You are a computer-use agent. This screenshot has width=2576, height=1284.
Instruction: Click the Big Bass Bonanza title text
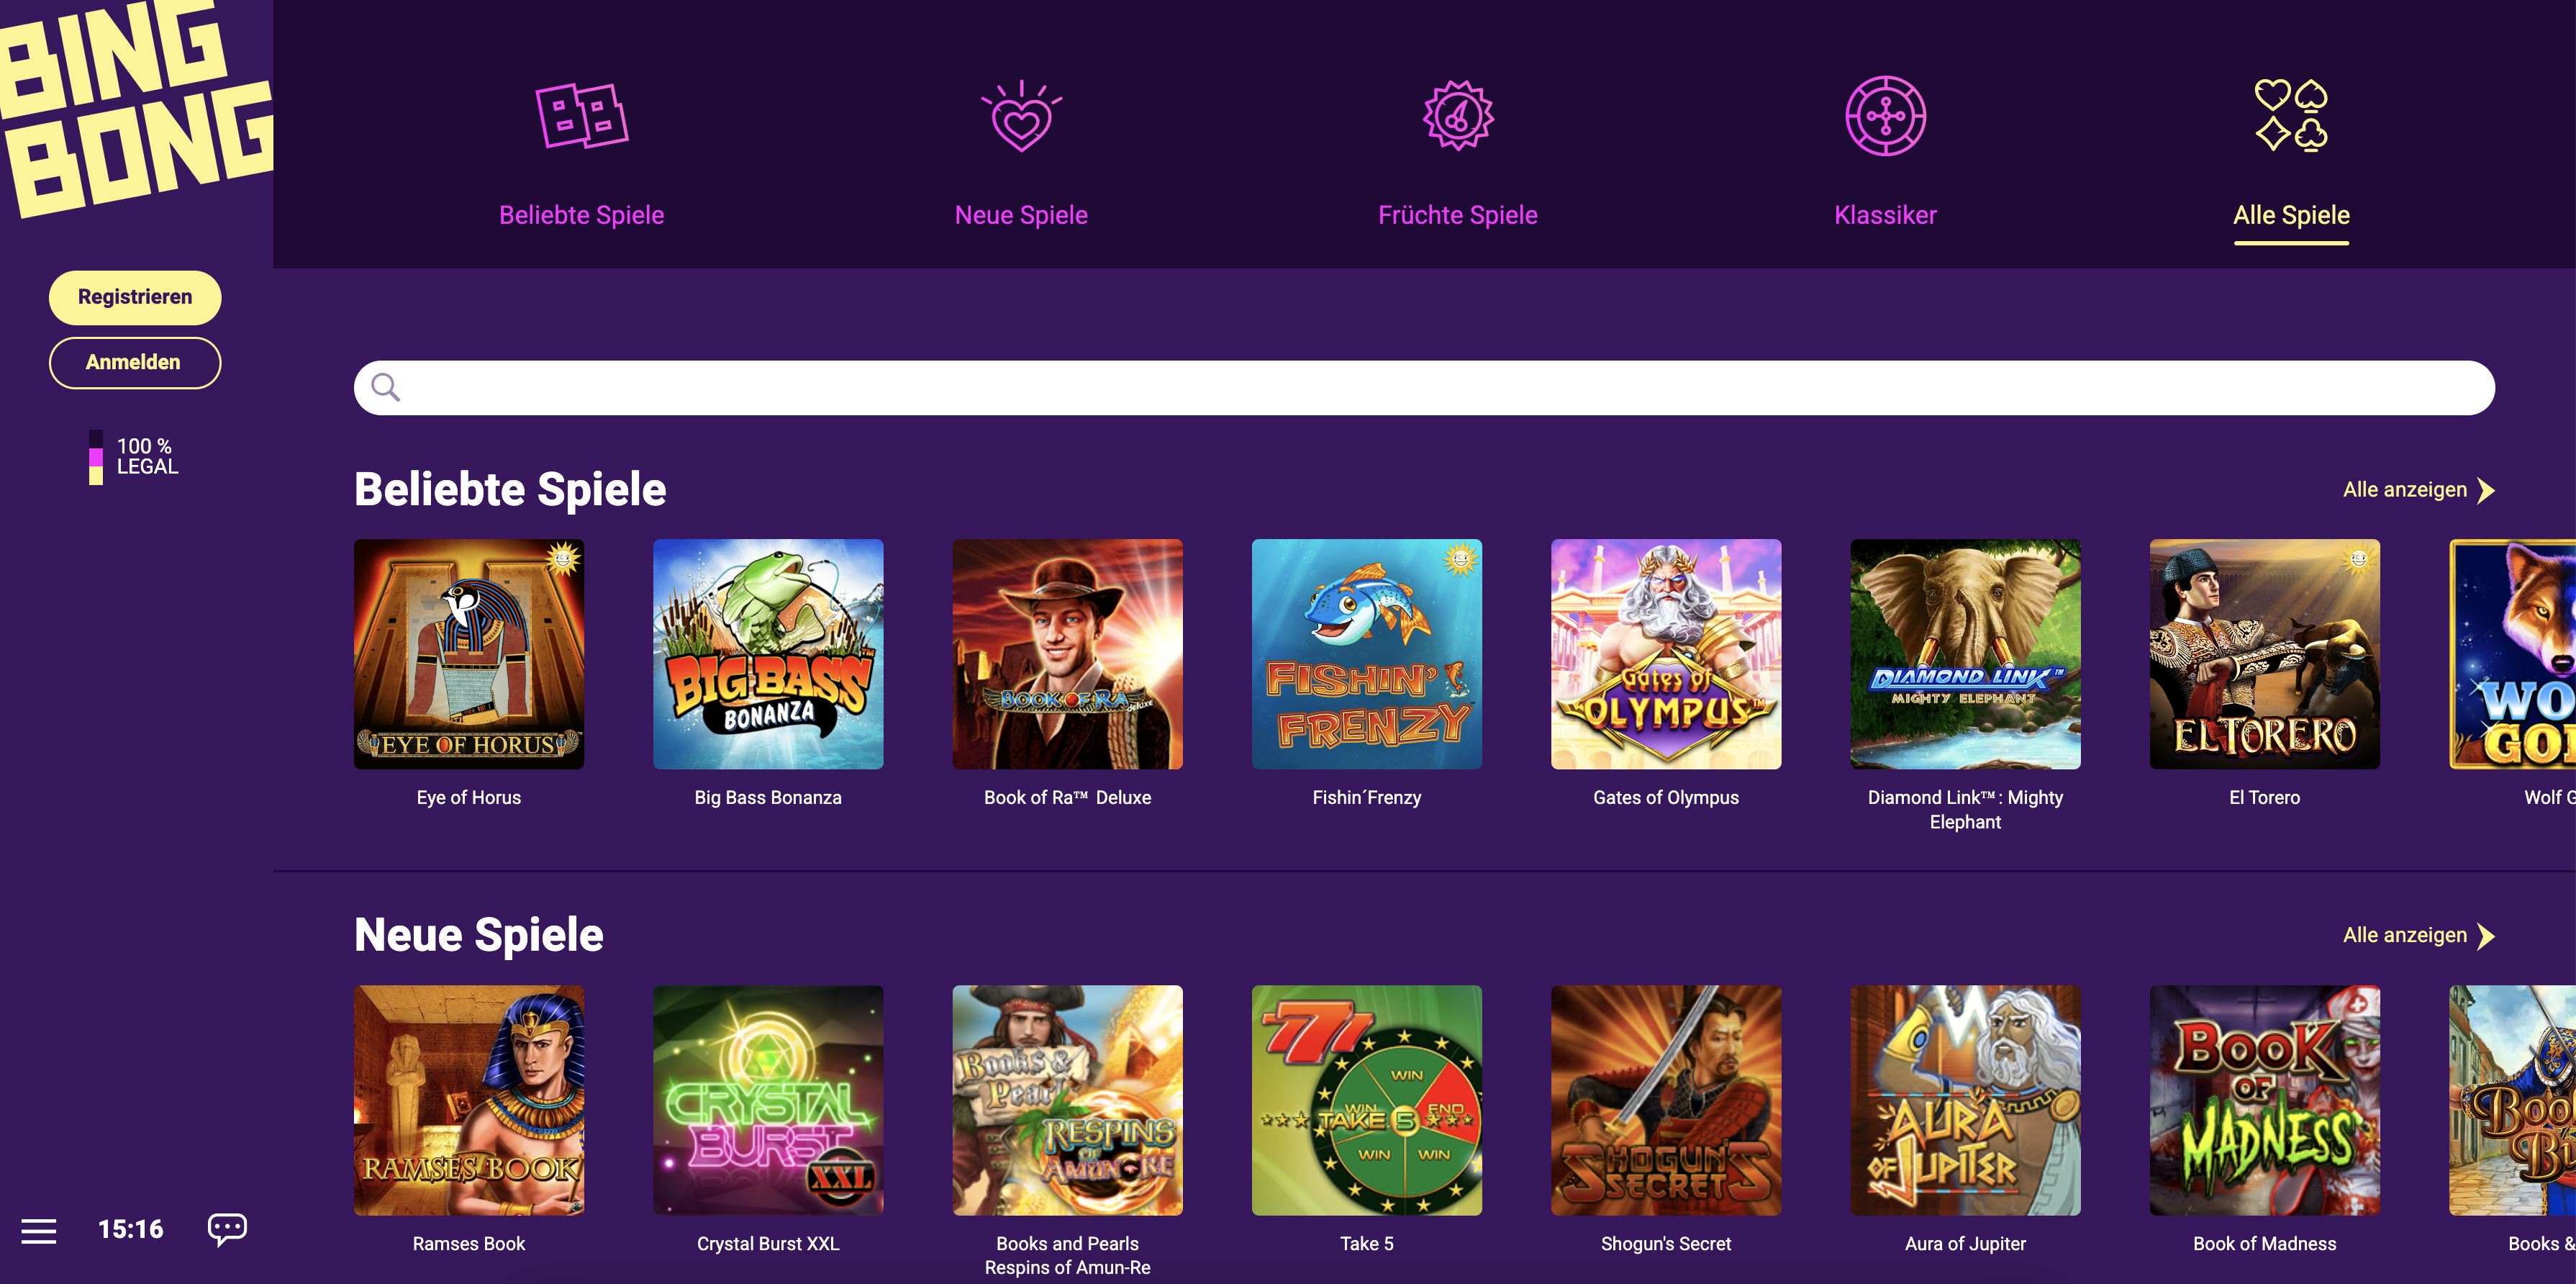[x=768, y=798]
